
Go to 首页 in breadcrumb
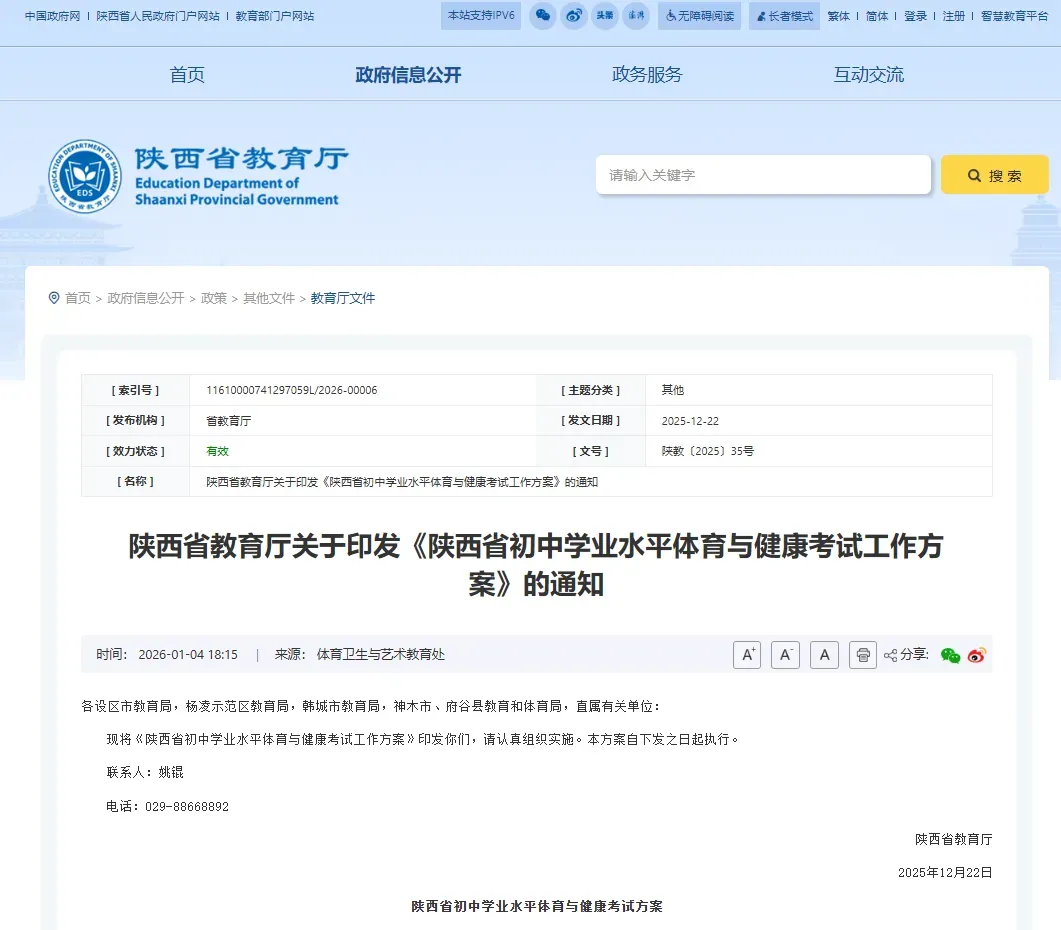pos(78,298)
